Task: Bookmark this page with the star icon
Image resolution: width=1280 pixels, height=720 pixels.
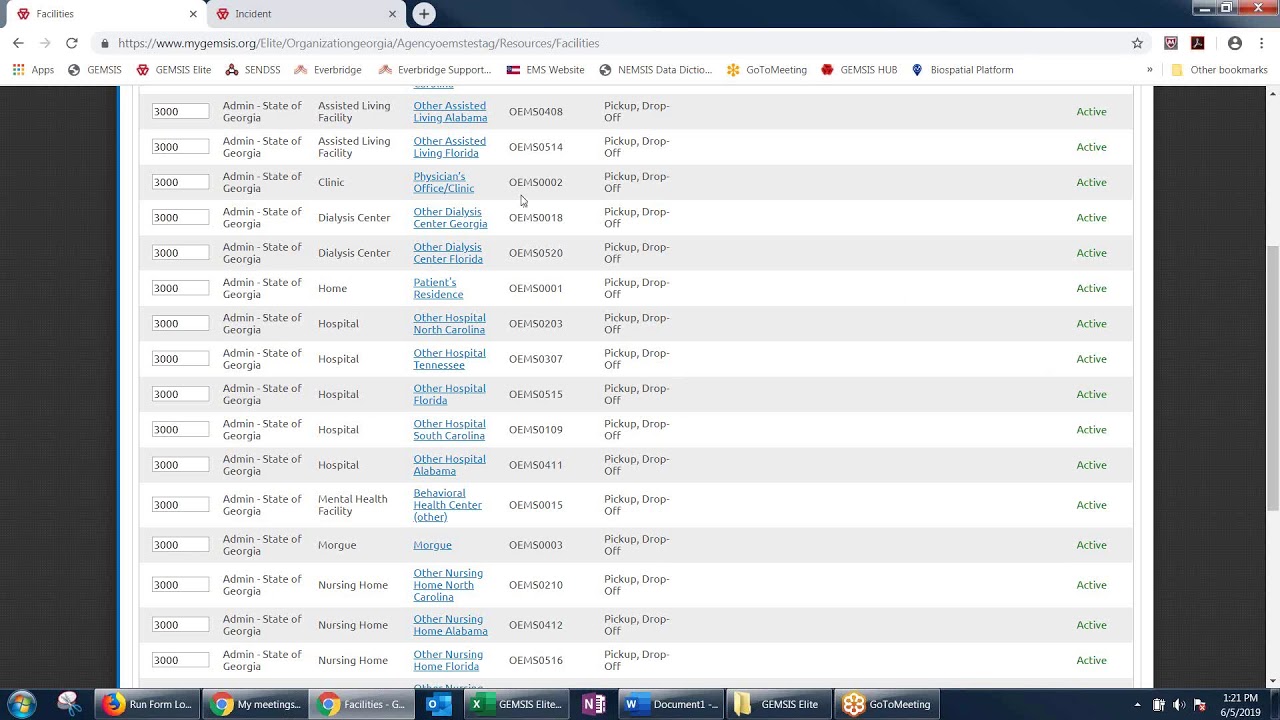Action: point(1137,43)
